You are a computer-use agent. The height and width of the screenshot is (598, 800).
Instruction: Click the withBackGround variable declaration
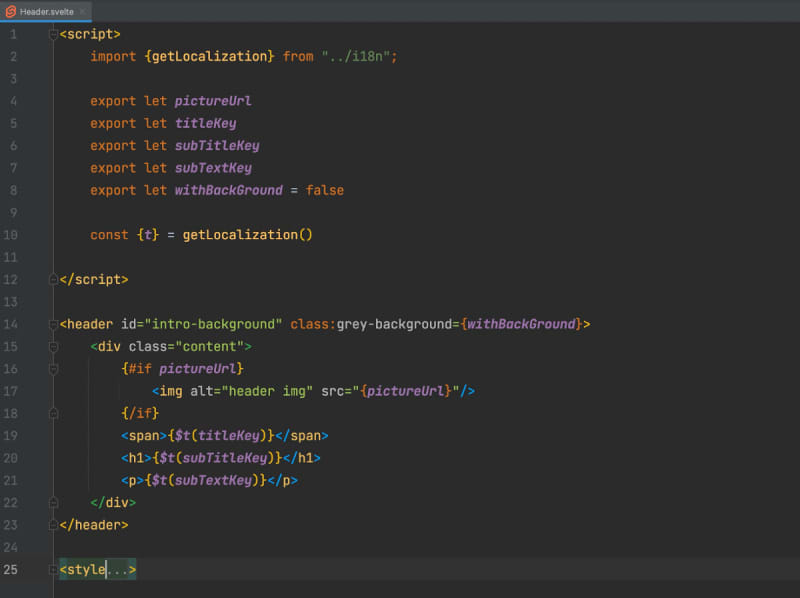[x=229, y=190]
